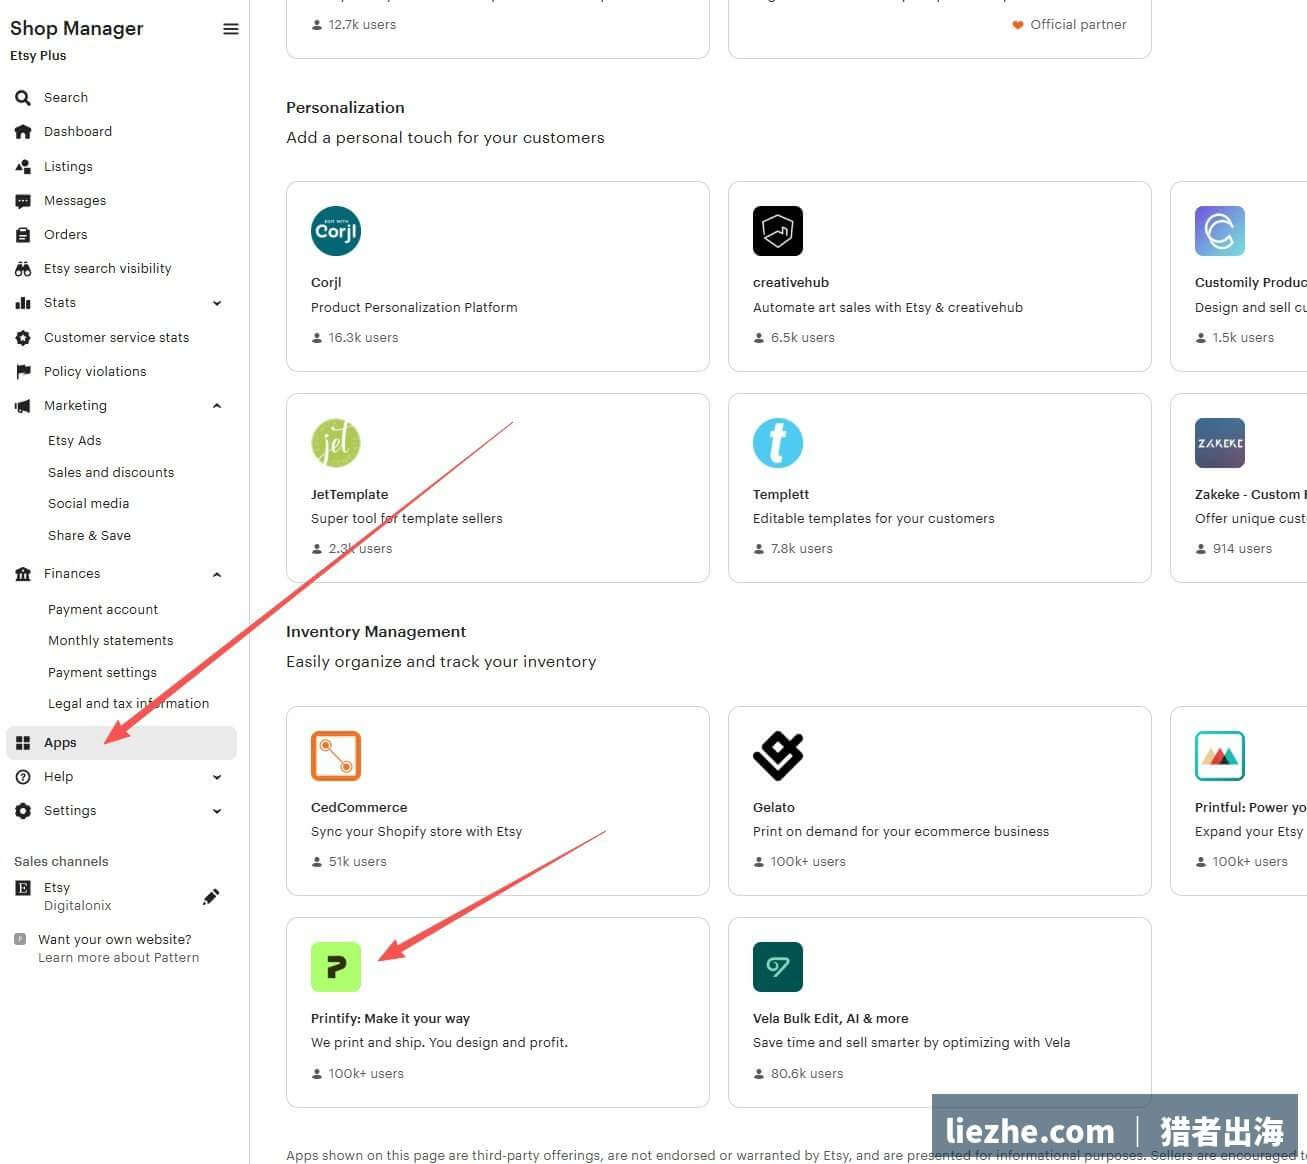Viewport: 1307px width, 1164px height.
Task: Click the Apps grid icon
Action: (x=23, y=743)
